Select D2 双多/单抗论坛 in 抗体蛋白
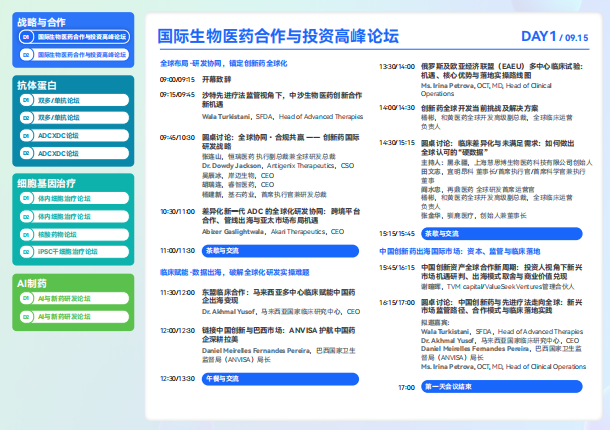Viewport: 610px width, 430px height. coord(74,118)
